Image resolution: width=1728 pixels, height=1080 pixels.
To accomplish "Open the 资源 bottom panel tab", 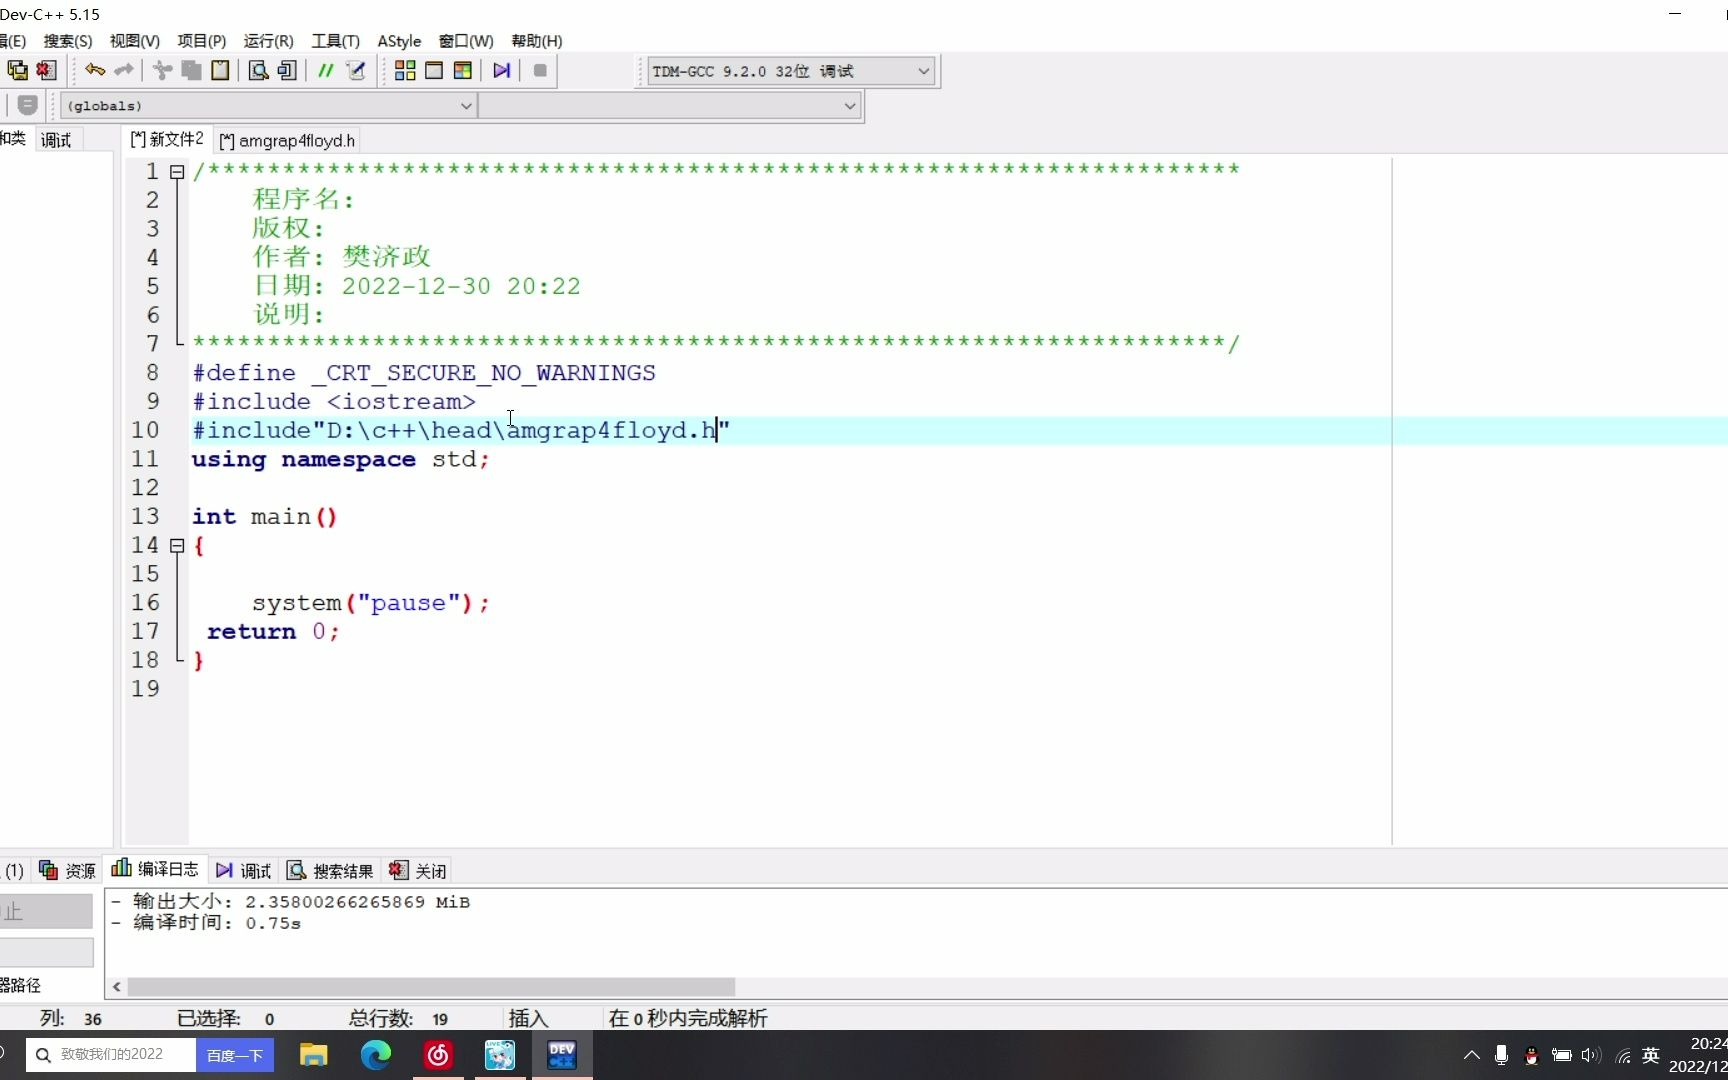I will click(67, 871).
